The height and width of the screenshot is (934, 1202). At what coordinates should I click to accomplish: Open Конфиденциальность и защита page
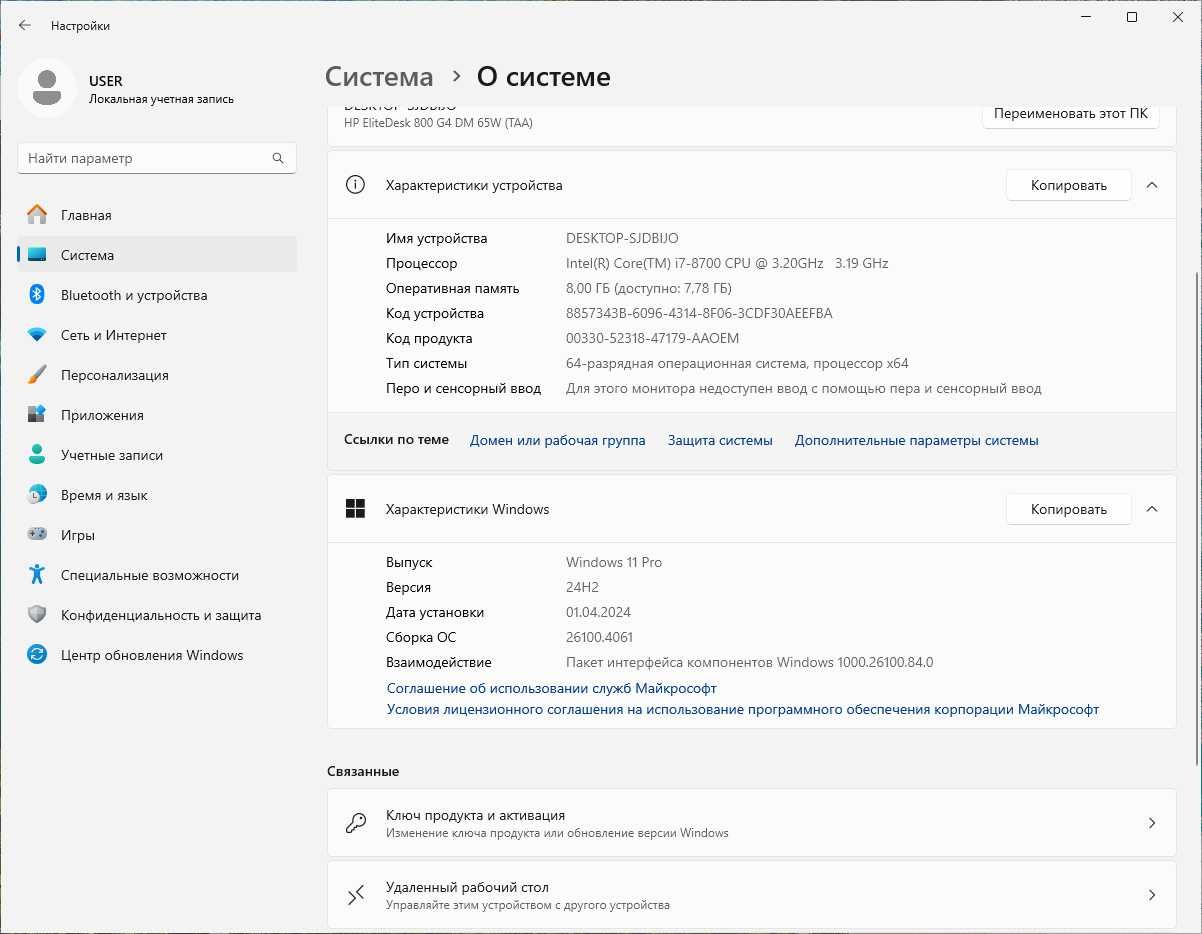tap(157, 615)
